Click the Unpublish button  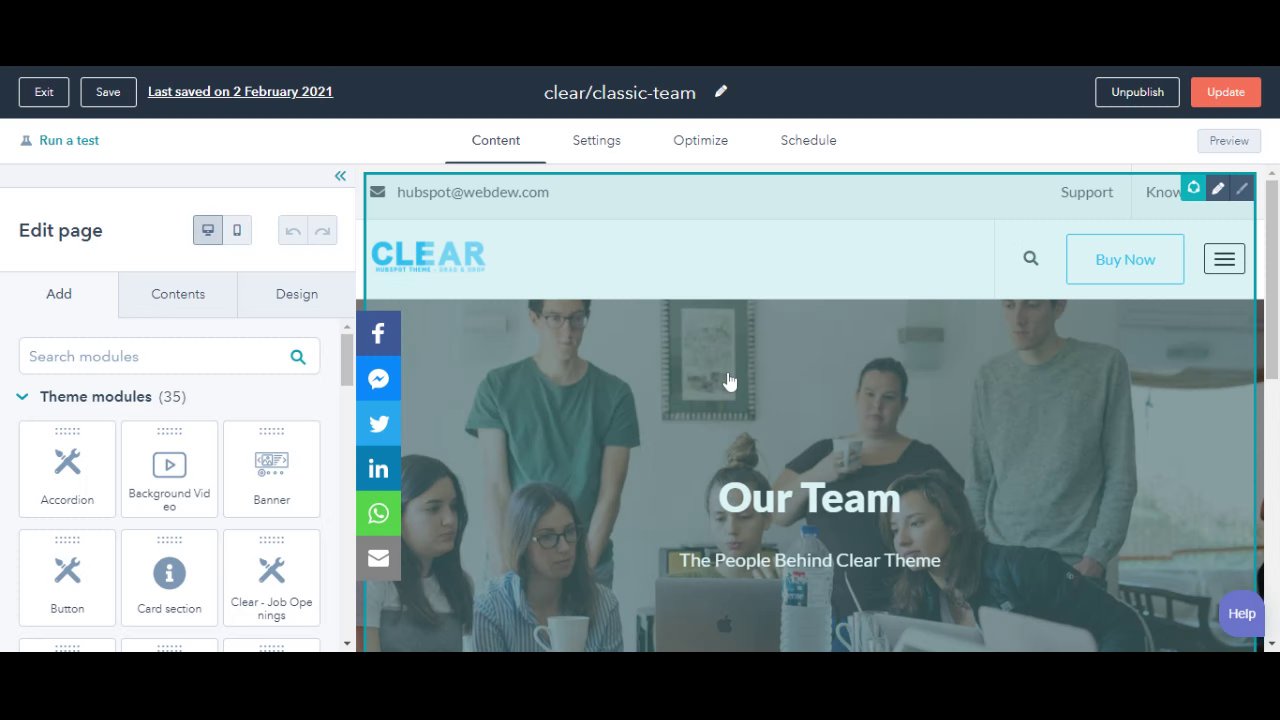1137,92
